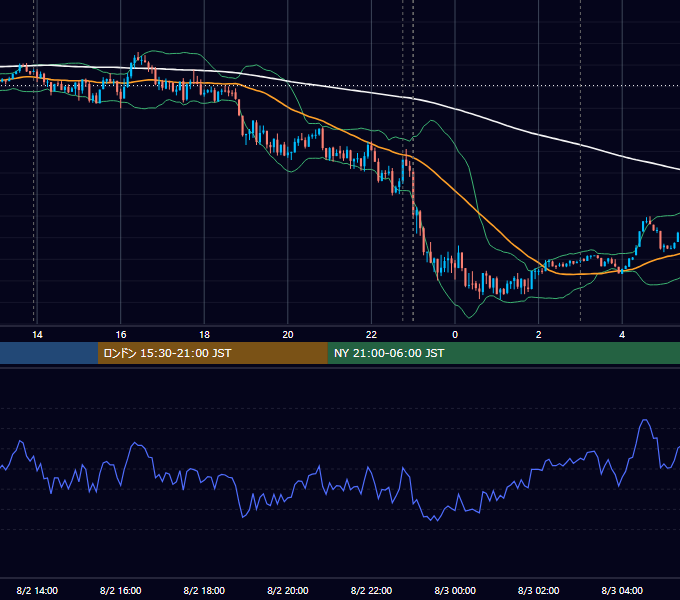Click the 8/3 00:00 label on the lower axis
The width and height of the screenshot is (680, 600).
coord(455,590)
